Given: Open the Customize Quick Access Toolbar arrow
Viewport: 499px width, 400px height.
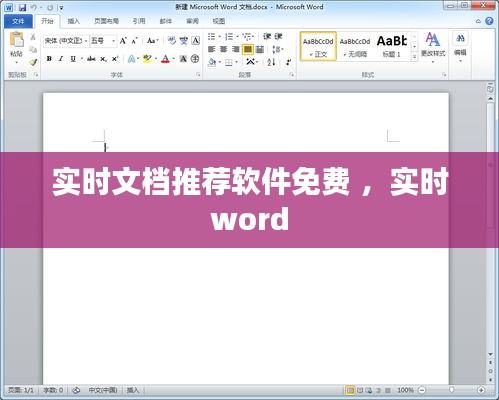Looking at the screenshot, I should point(61,8).
